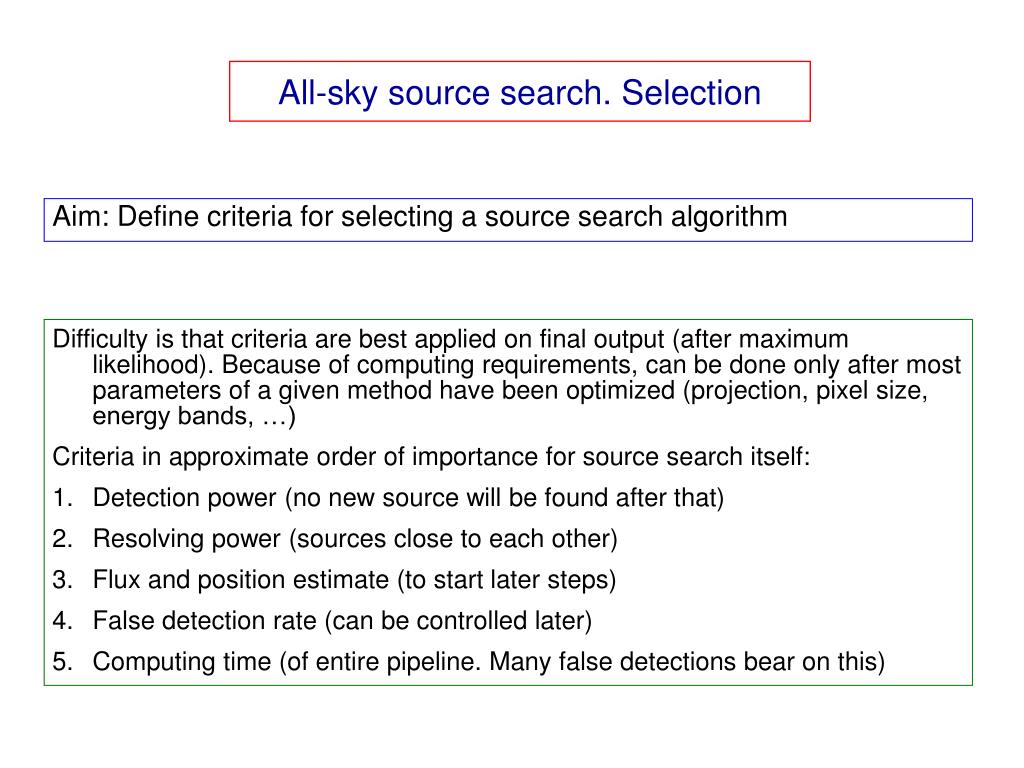The image size is (1024, 768).
Task: Click the text '(to start later steps)'
Action: 507,580
